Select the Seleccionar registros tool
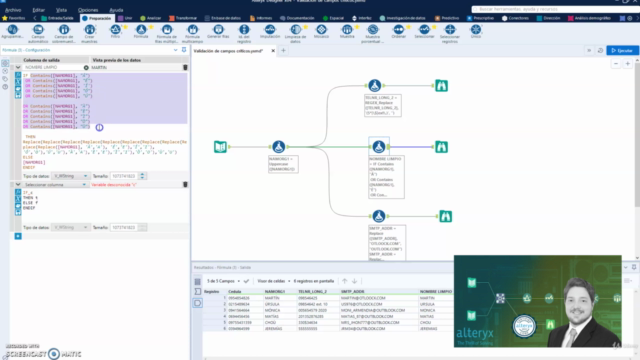640x360 pixels. point(450,33)
